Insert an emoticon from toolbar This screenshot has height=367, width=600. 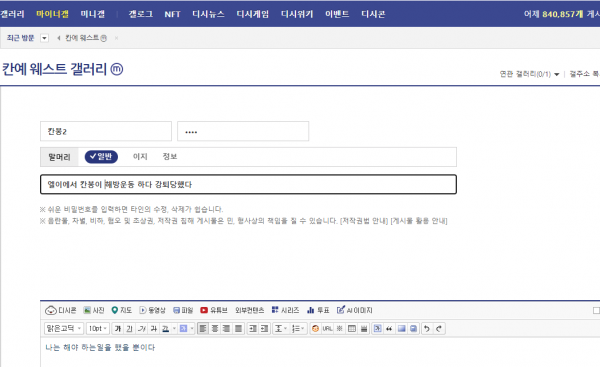coord(315,329)
